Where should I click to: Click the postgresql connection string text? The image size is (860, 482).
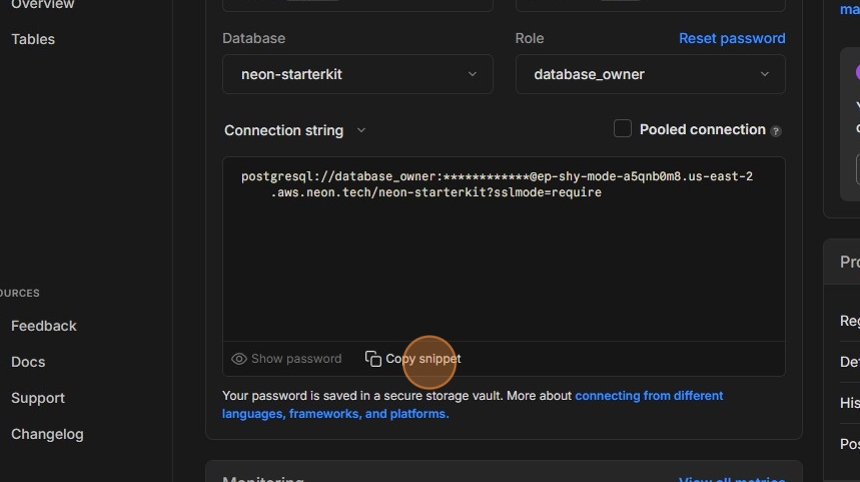(496, 184)
